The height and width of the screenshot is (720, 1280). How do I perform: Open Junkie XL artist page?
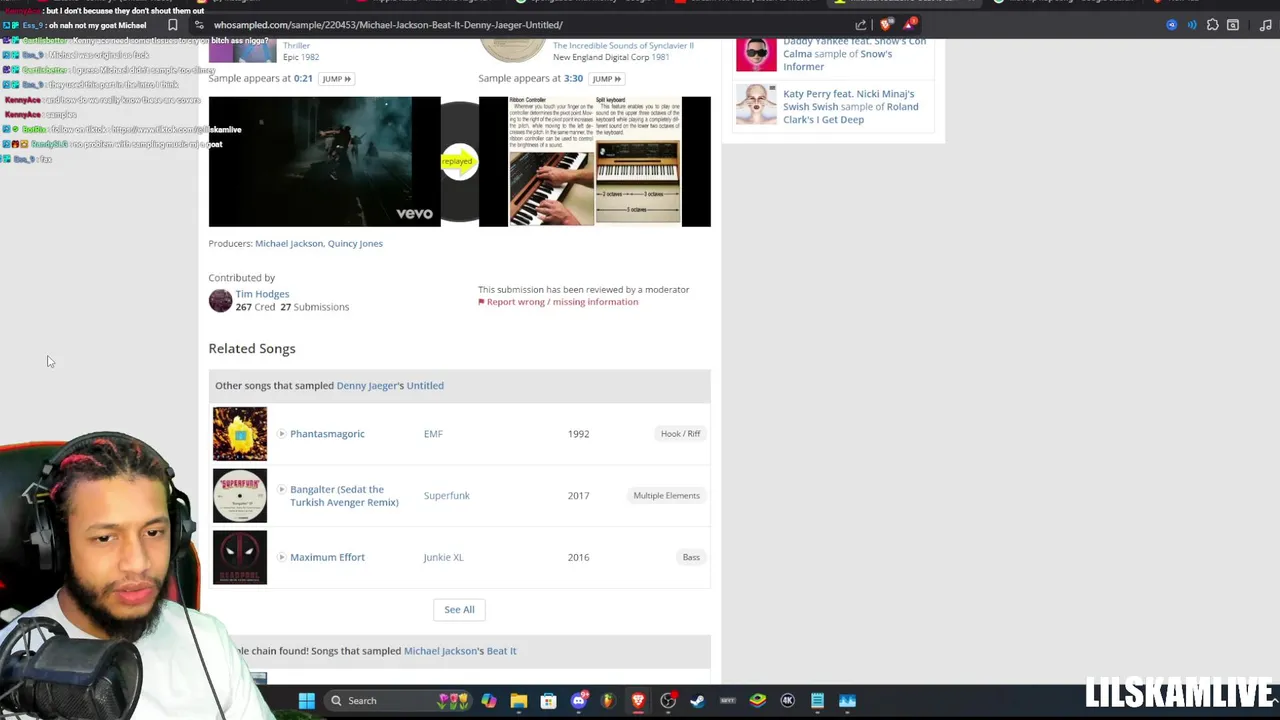point(443,557)
